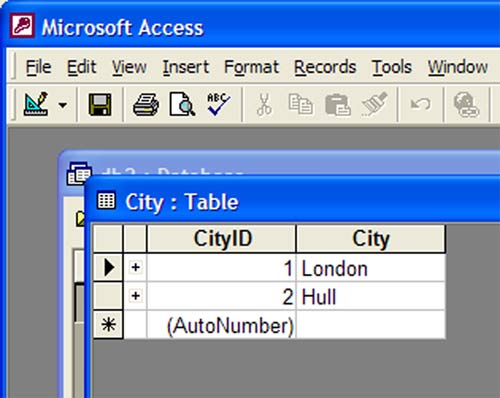Screen dimensions: 500x398
Task: Open the File menu
Action: coord(38,67)
